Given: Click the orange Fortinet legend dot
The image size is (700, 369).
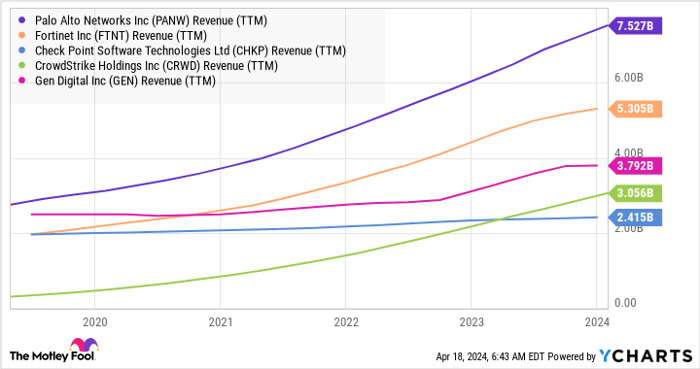Looking at the screenshot, I should [x=22, y=36].
